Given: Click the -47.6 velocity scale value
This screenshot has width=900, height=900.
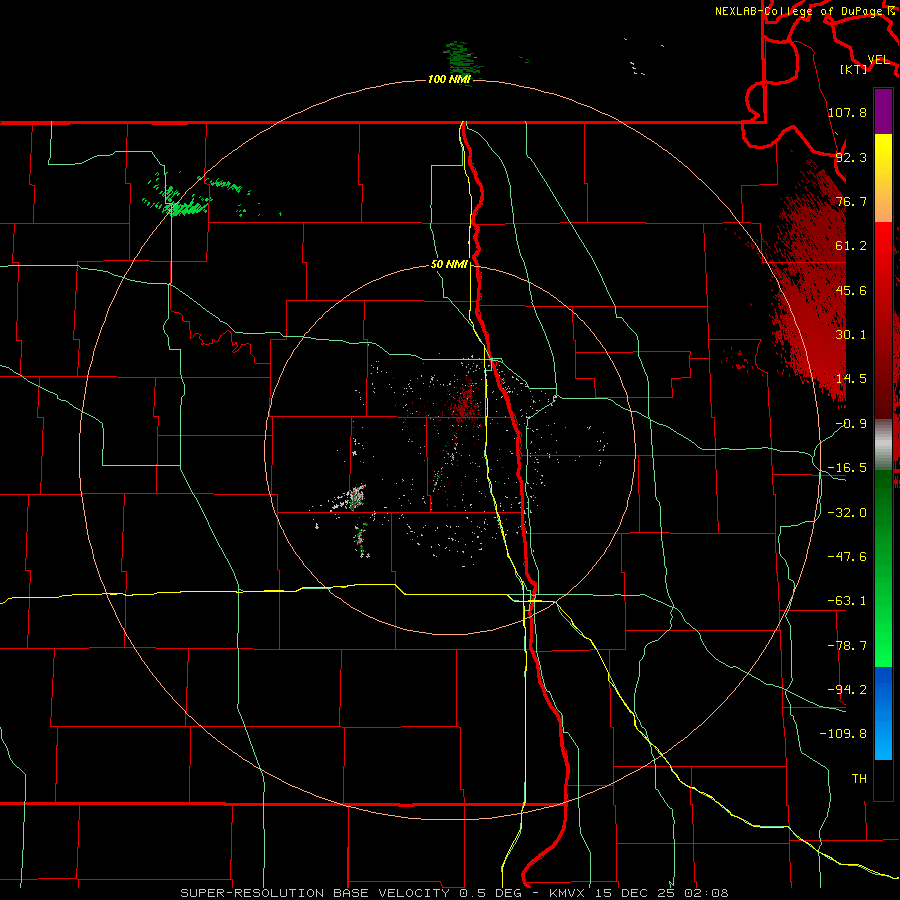Looking at the screenshot, I should (847, 556).
